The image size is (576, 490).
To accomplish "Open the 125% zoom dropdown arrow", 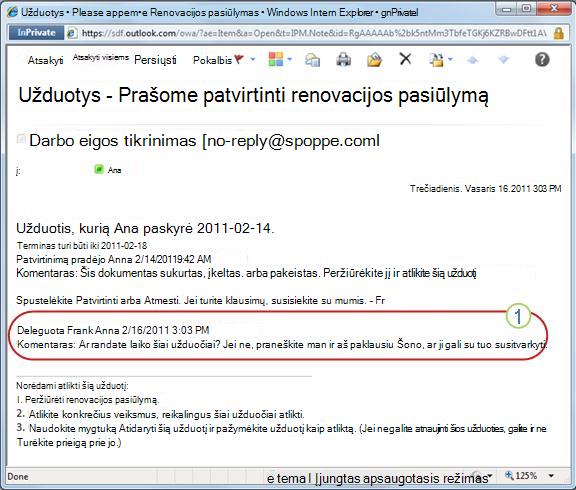I will coord(551,476).
